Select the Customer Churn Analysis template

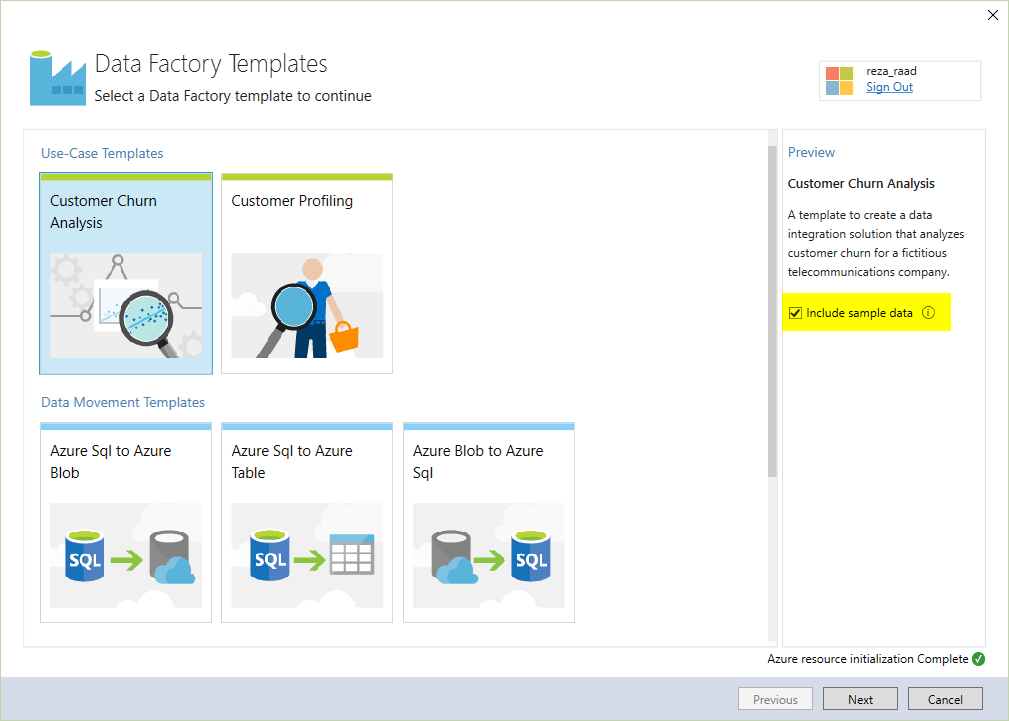125,273
